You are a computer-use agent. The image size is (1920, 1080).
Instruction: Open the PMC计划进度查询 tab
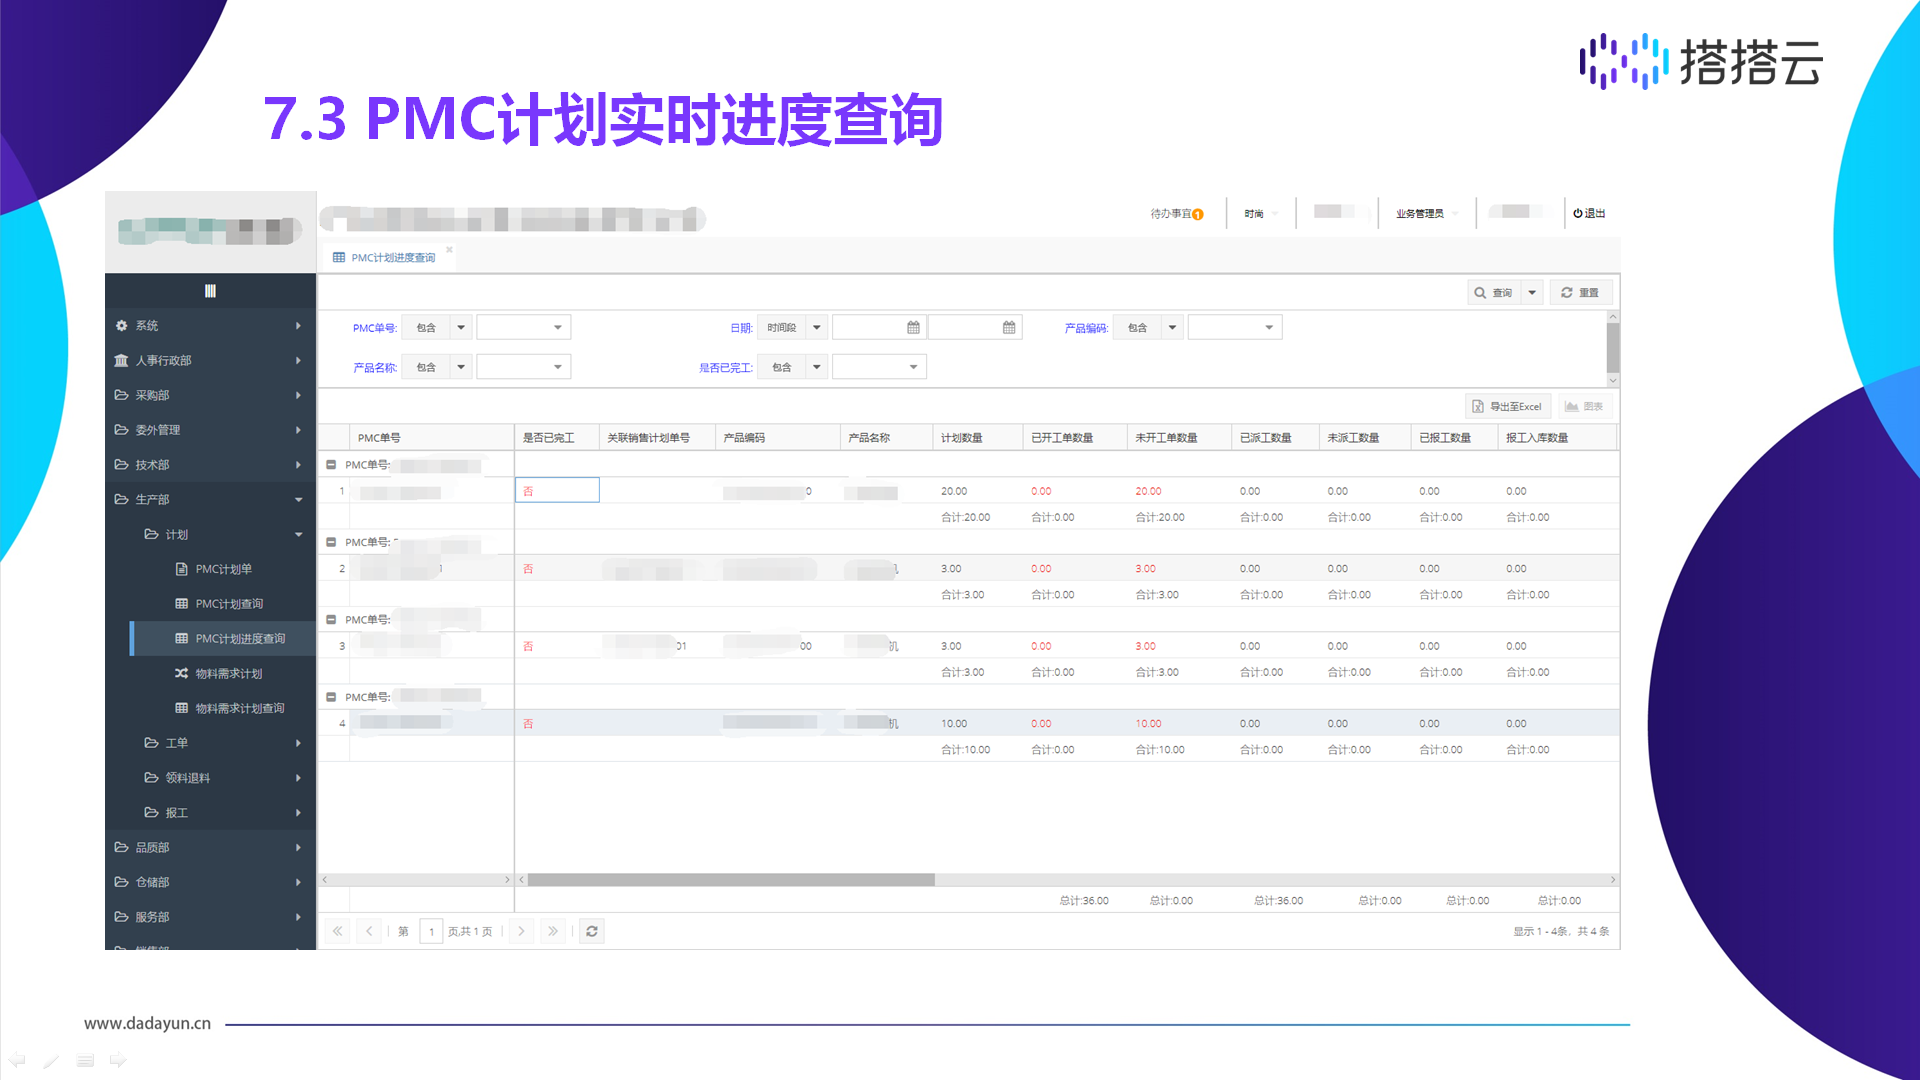[392, 258]
